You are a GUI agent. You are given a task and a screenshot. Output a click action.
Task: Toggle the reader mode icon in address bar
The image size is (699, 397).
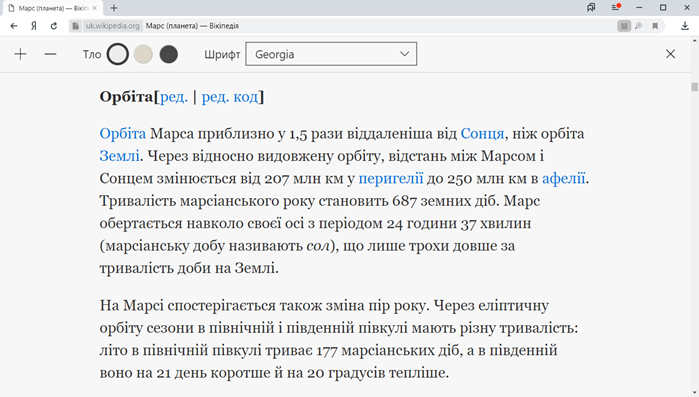coord(624,26)
